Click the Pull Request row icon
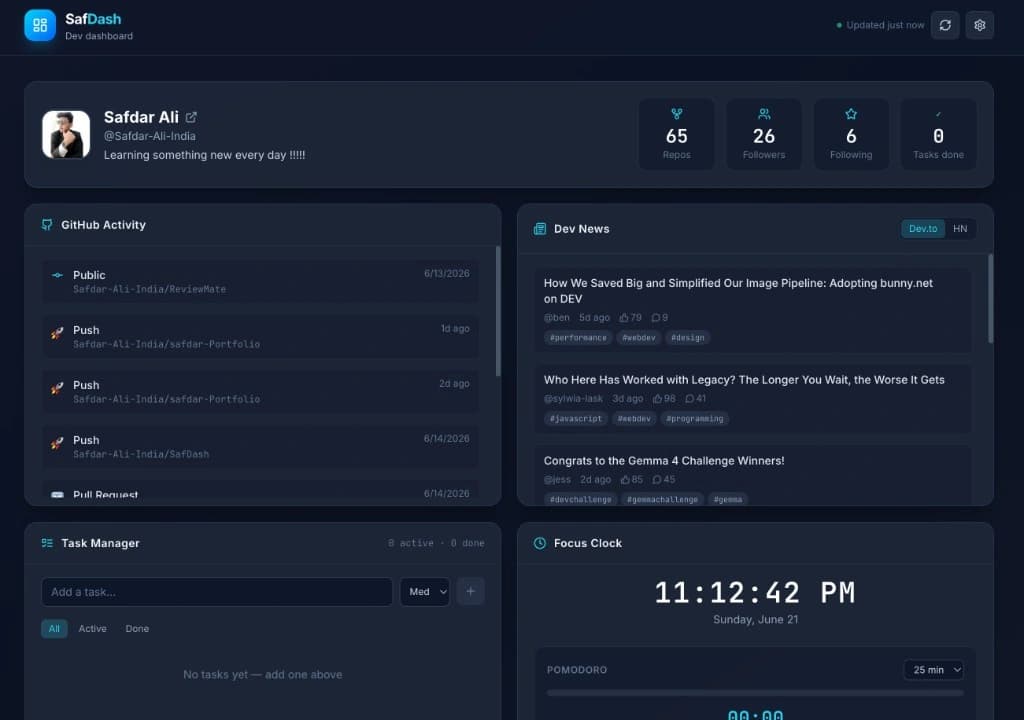Viewport: 1024px width, 720px height. pyautogui.click(x=57, y=495)
